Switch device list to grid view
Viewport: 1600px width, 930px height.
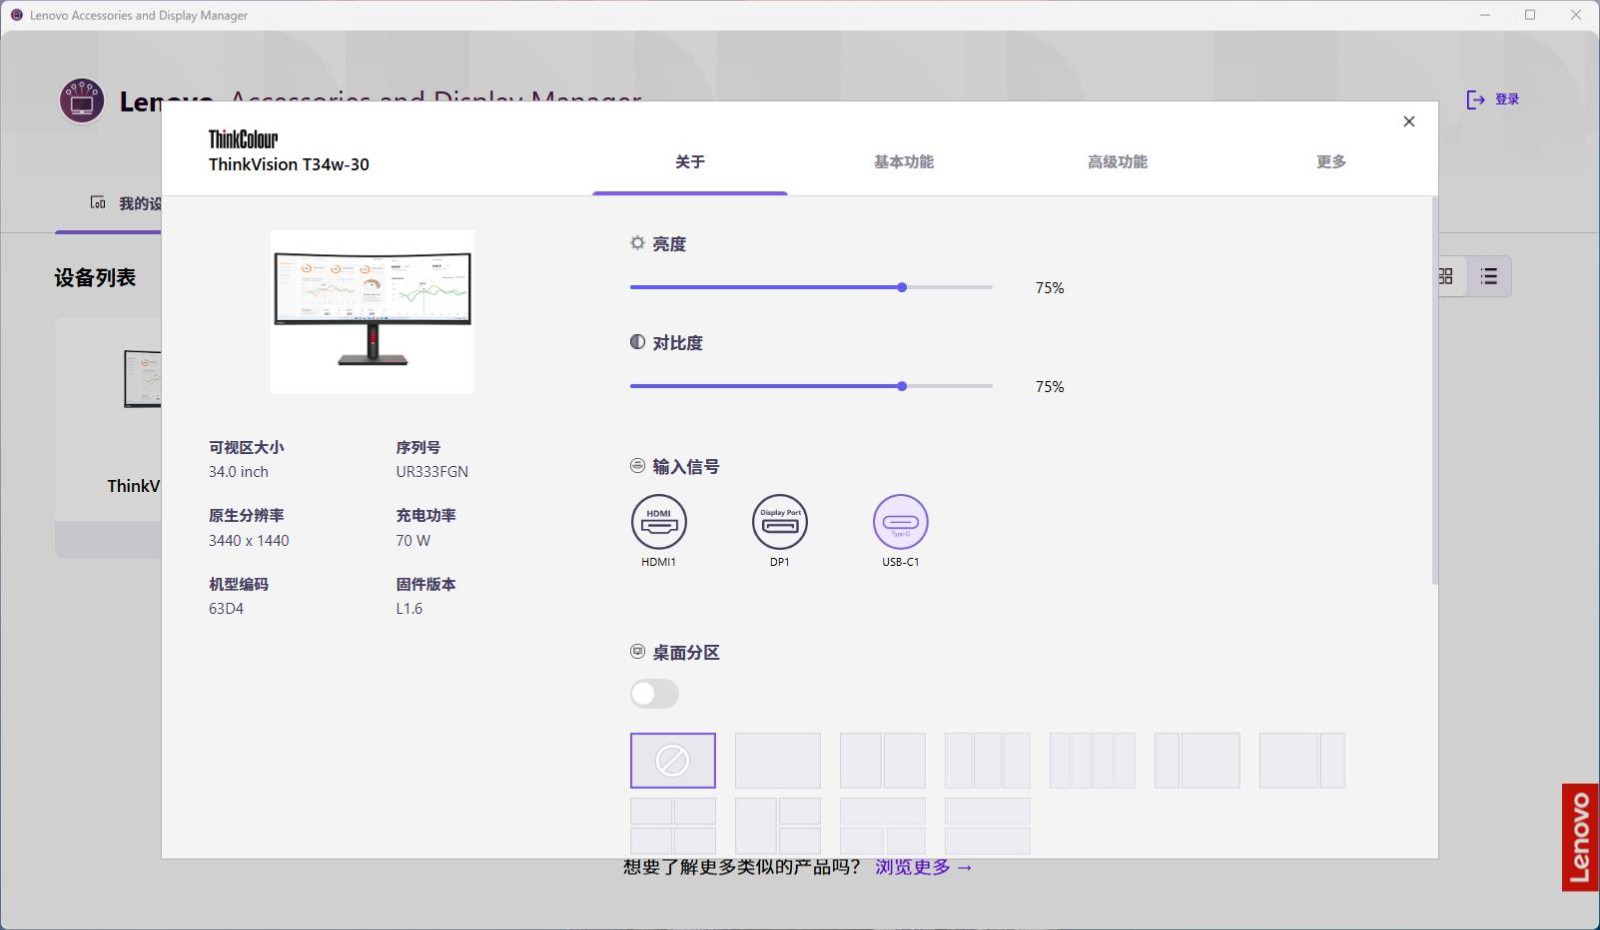tap(1446, 277)
